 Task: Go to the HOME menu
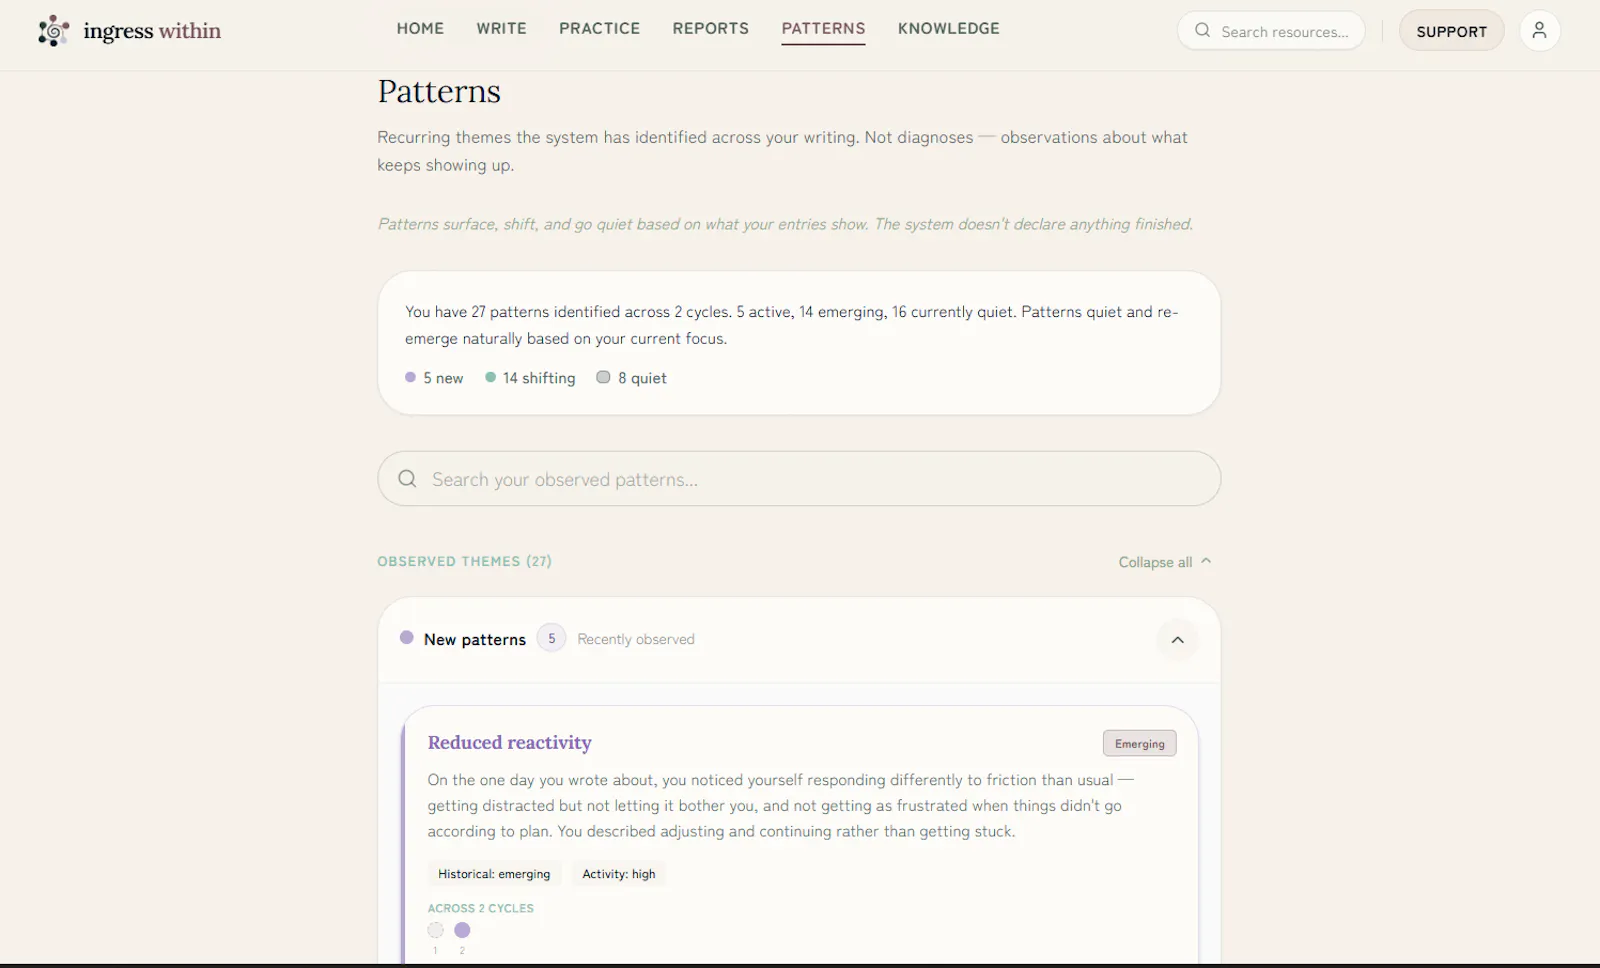click(420, 29)
